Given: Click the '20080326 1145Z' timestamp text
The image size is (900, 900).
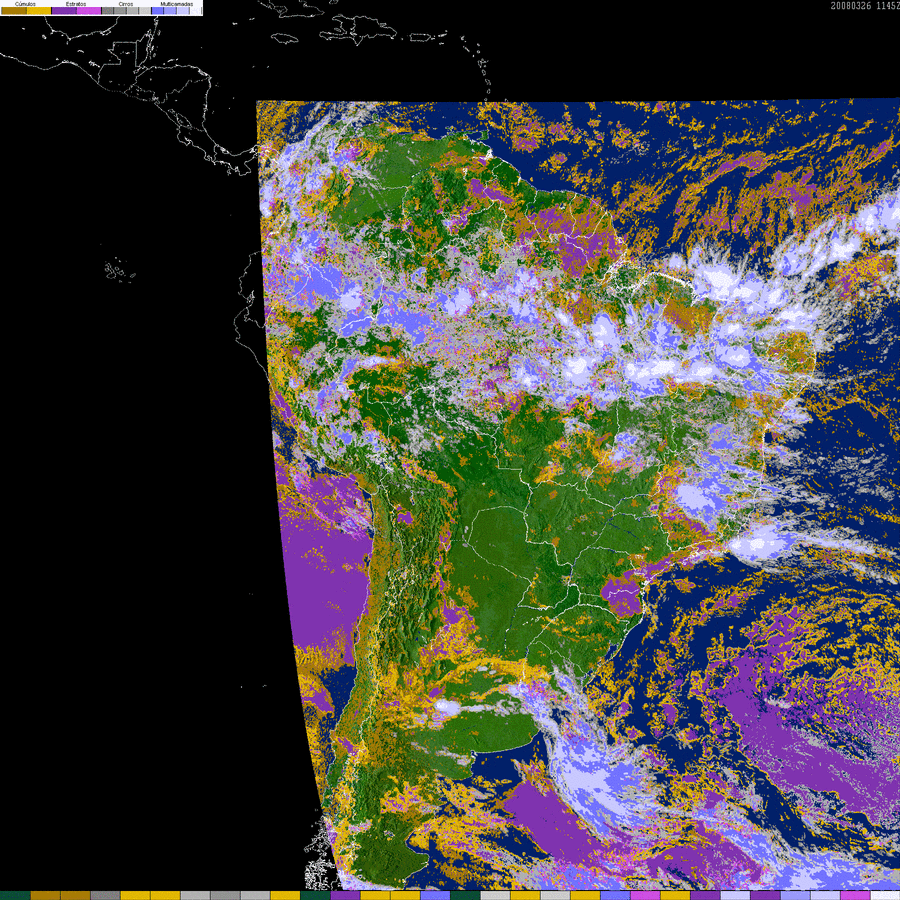Looking at the screenshot, I should [865, 6].
